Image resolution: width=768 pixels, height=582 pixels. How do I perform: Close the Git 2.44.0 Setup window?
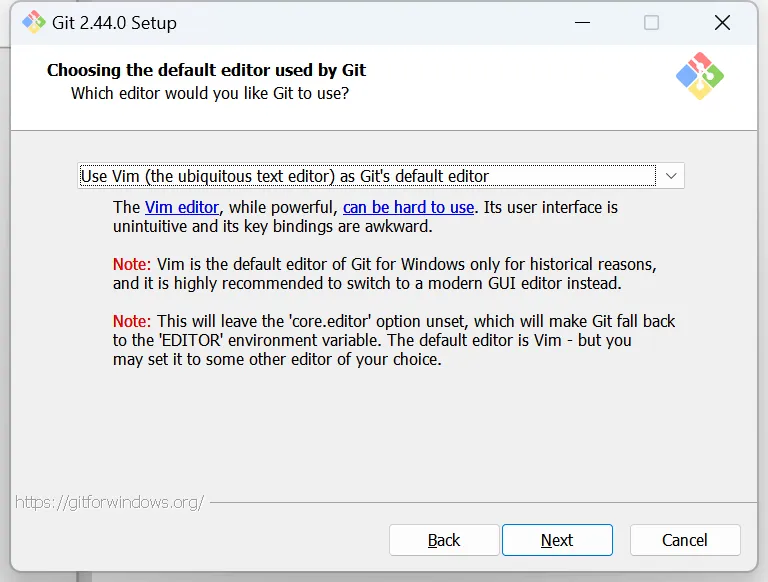tap(721, 23)
